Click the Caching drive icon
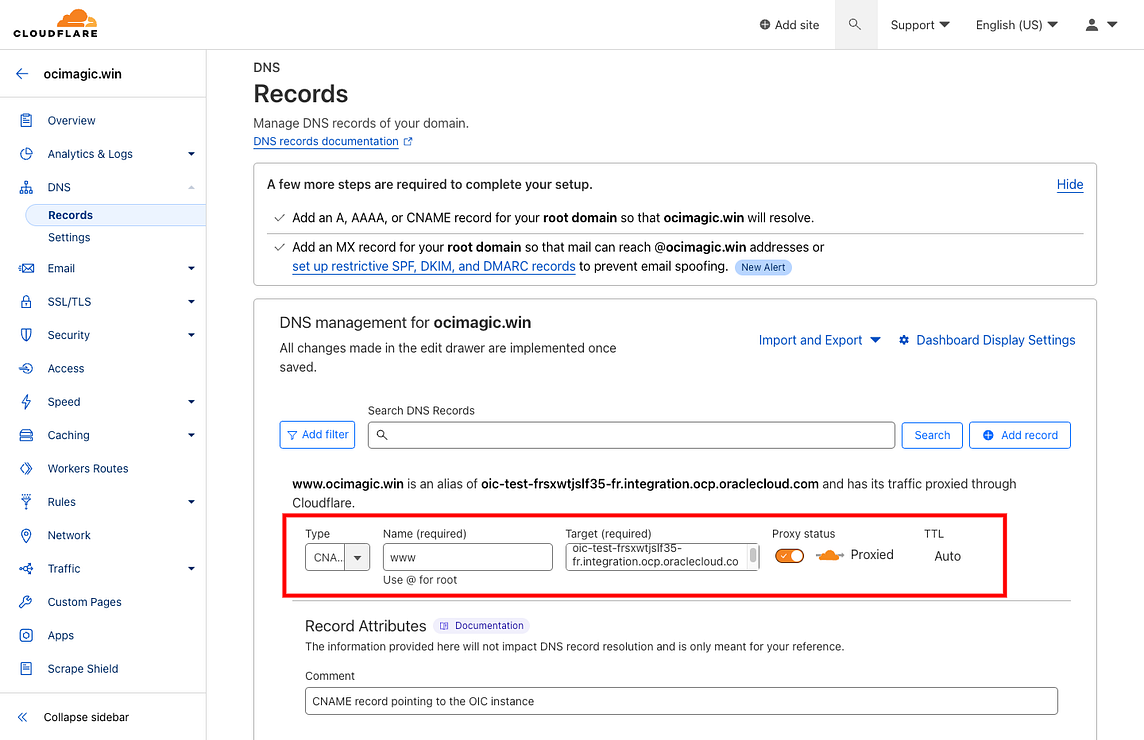Viewport: 1144px width, 740px height. (26, 436)
